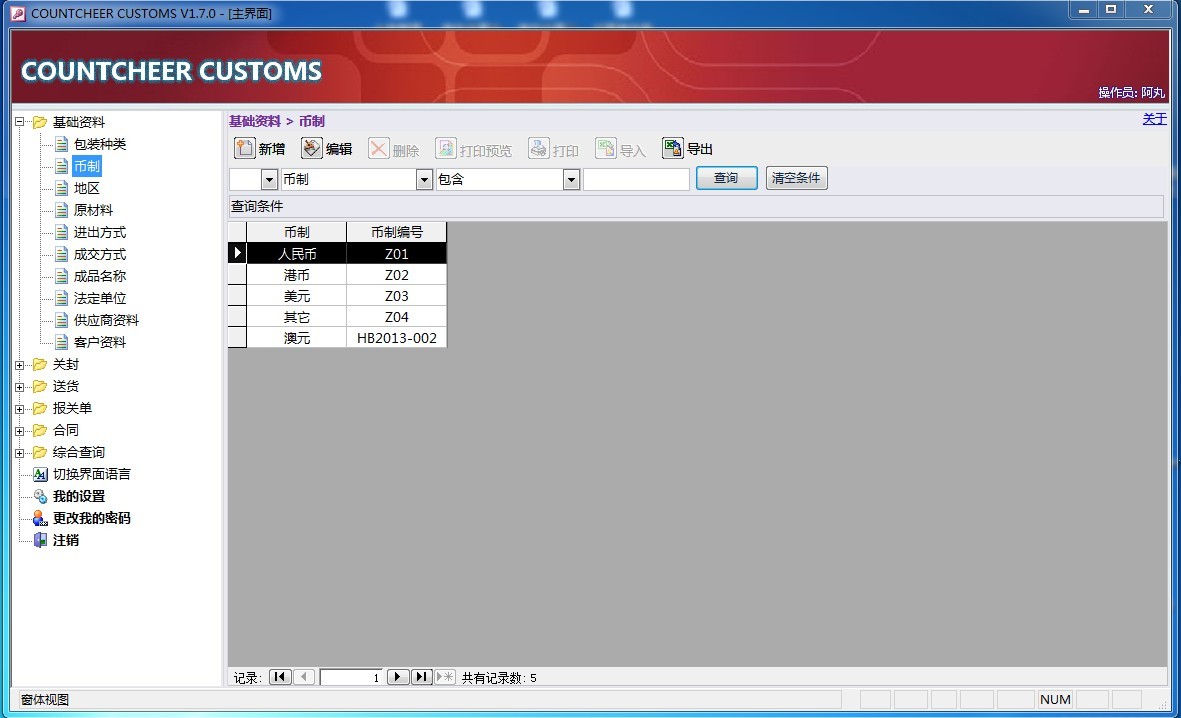Click the 综合查询 tree label
Image resolution: width=1181 pixels, height=718 pixels.
point(78,452)
